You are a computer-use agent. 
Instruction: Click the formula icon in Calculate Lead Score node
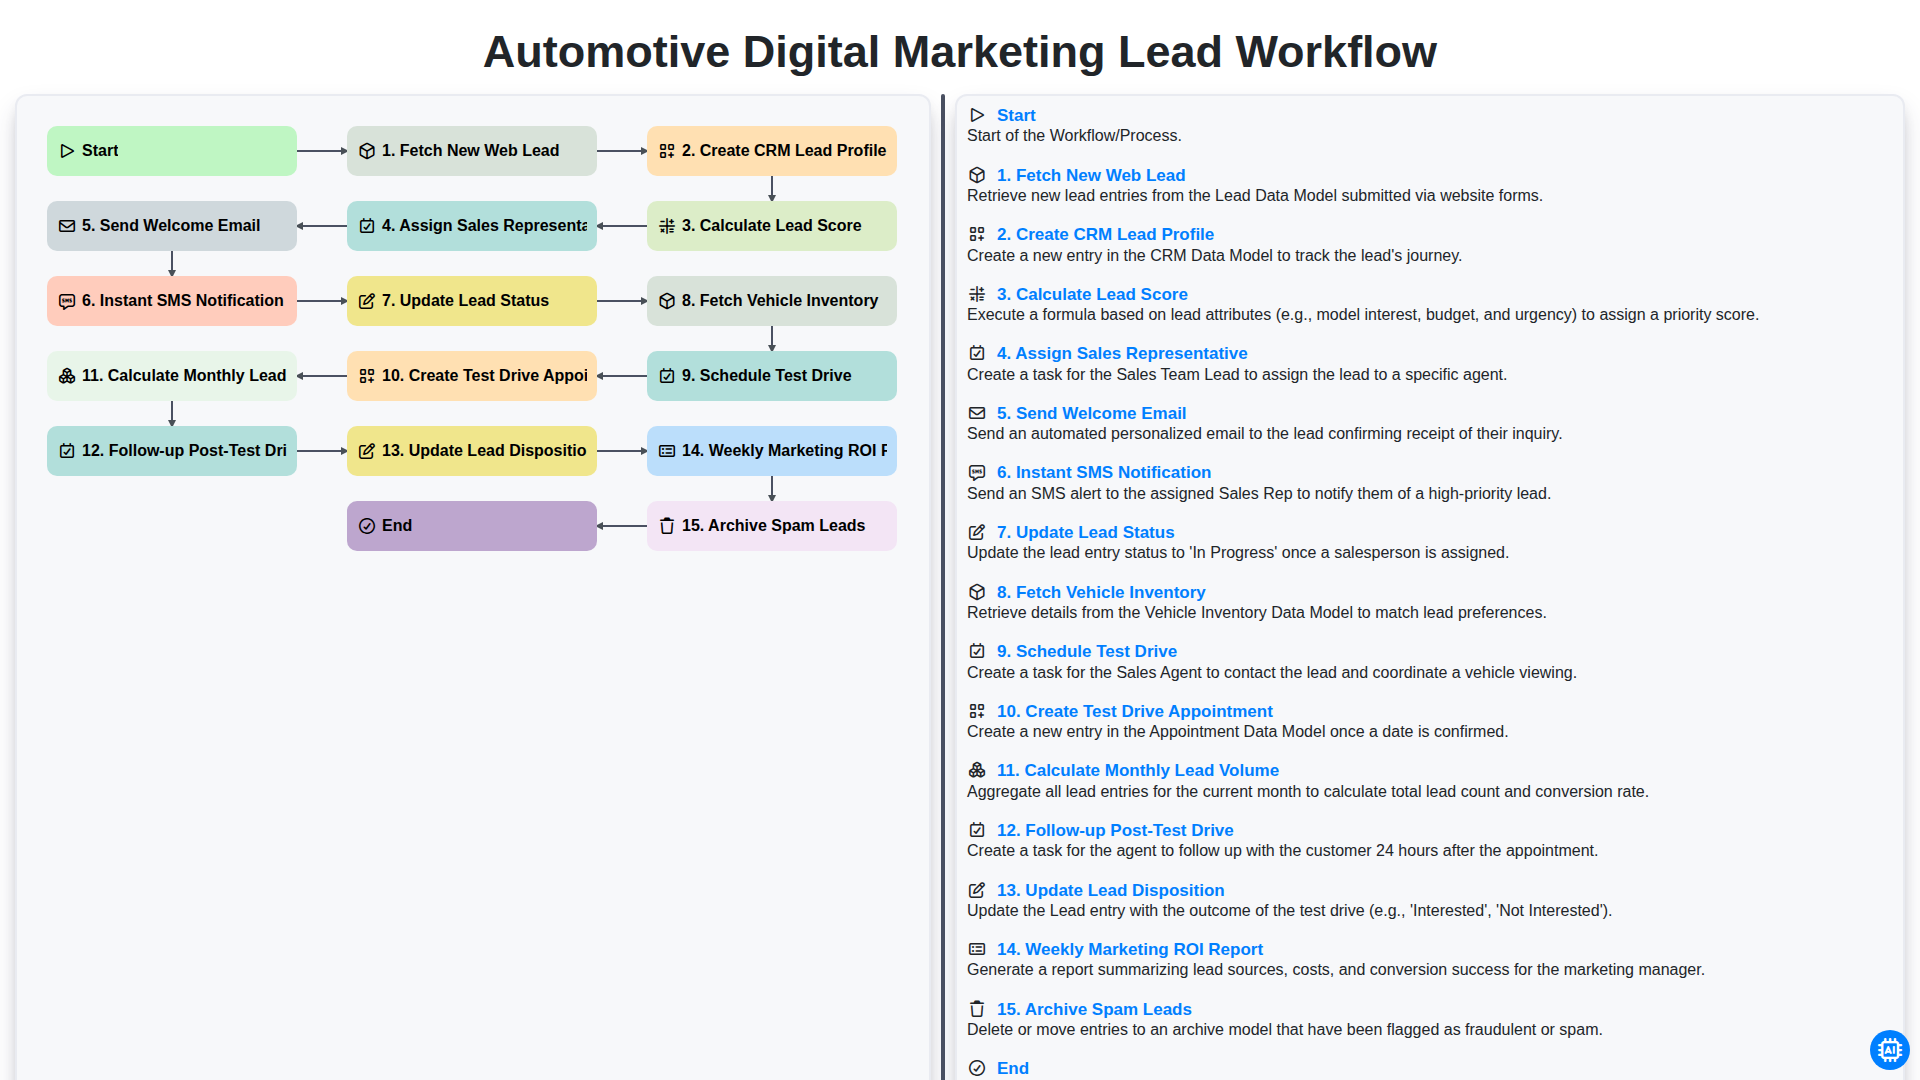667,226
